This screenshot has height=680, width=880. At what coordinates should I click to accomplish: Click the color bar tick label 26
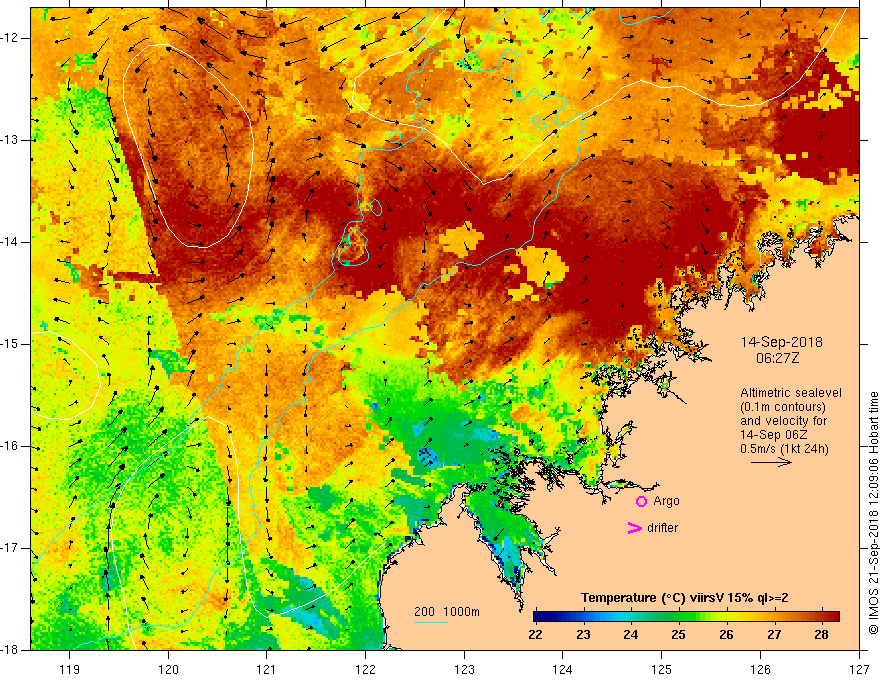click(x=726, y=635)
